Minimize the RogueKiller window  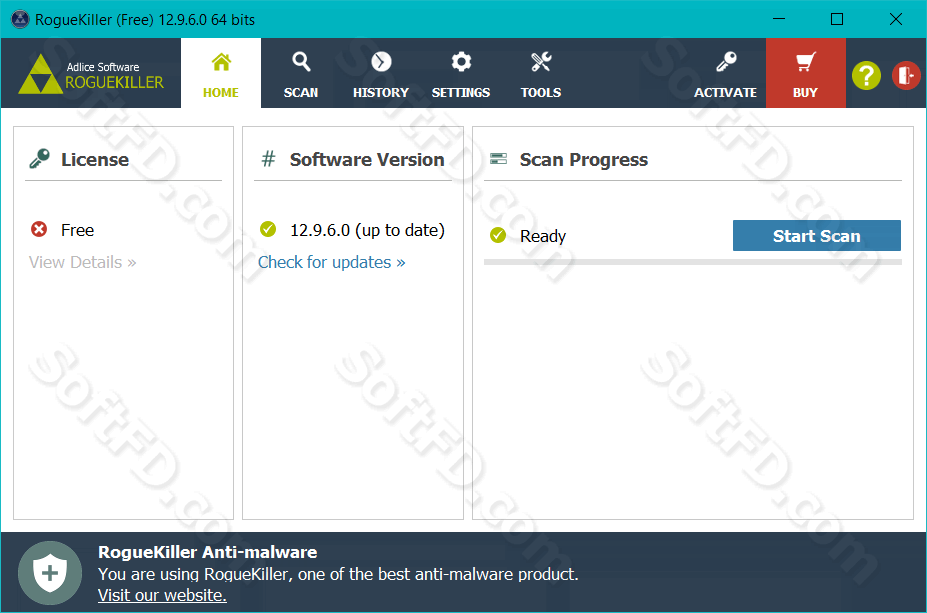pyautogui.click(x=779, y=19)
